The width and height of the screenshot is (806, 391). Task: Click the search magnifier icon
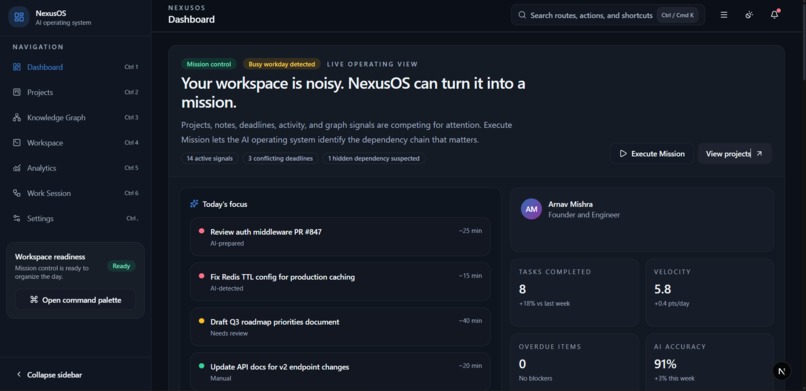coord(522,15)
